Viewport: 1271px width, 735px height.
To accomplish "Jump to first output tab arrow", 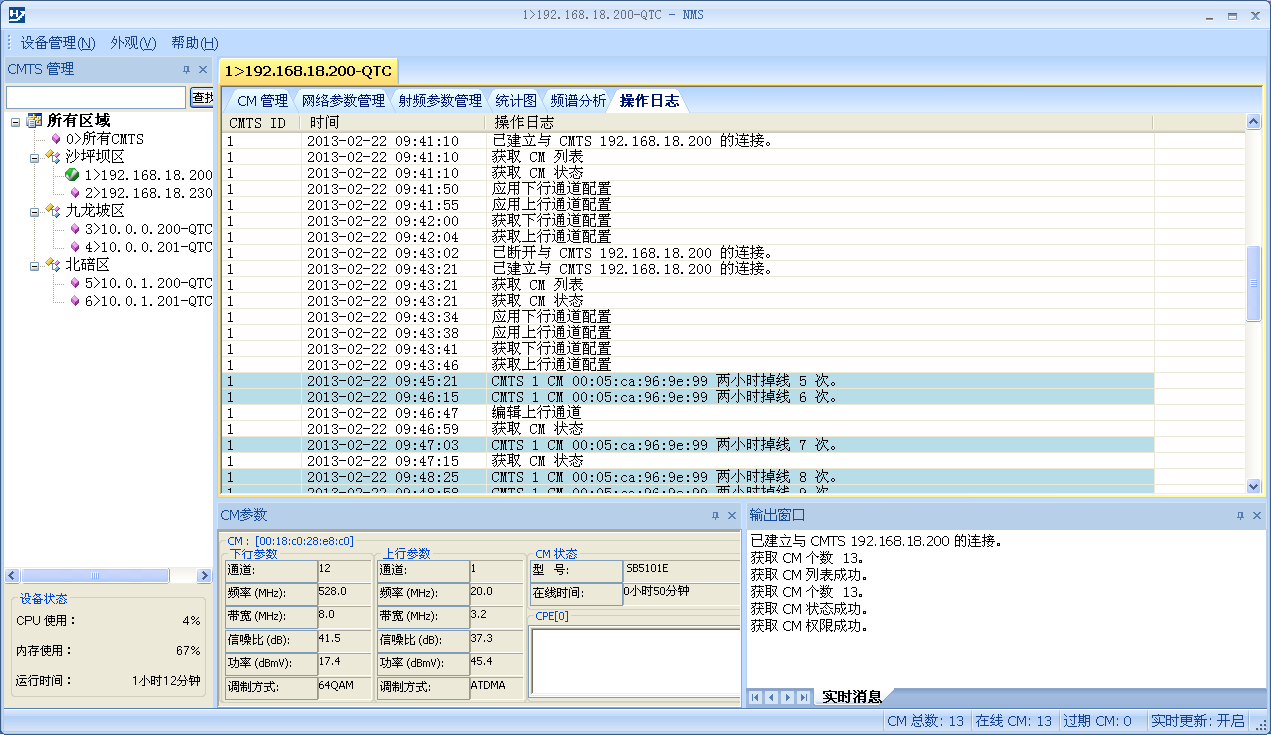I will [x=757, y=697].
